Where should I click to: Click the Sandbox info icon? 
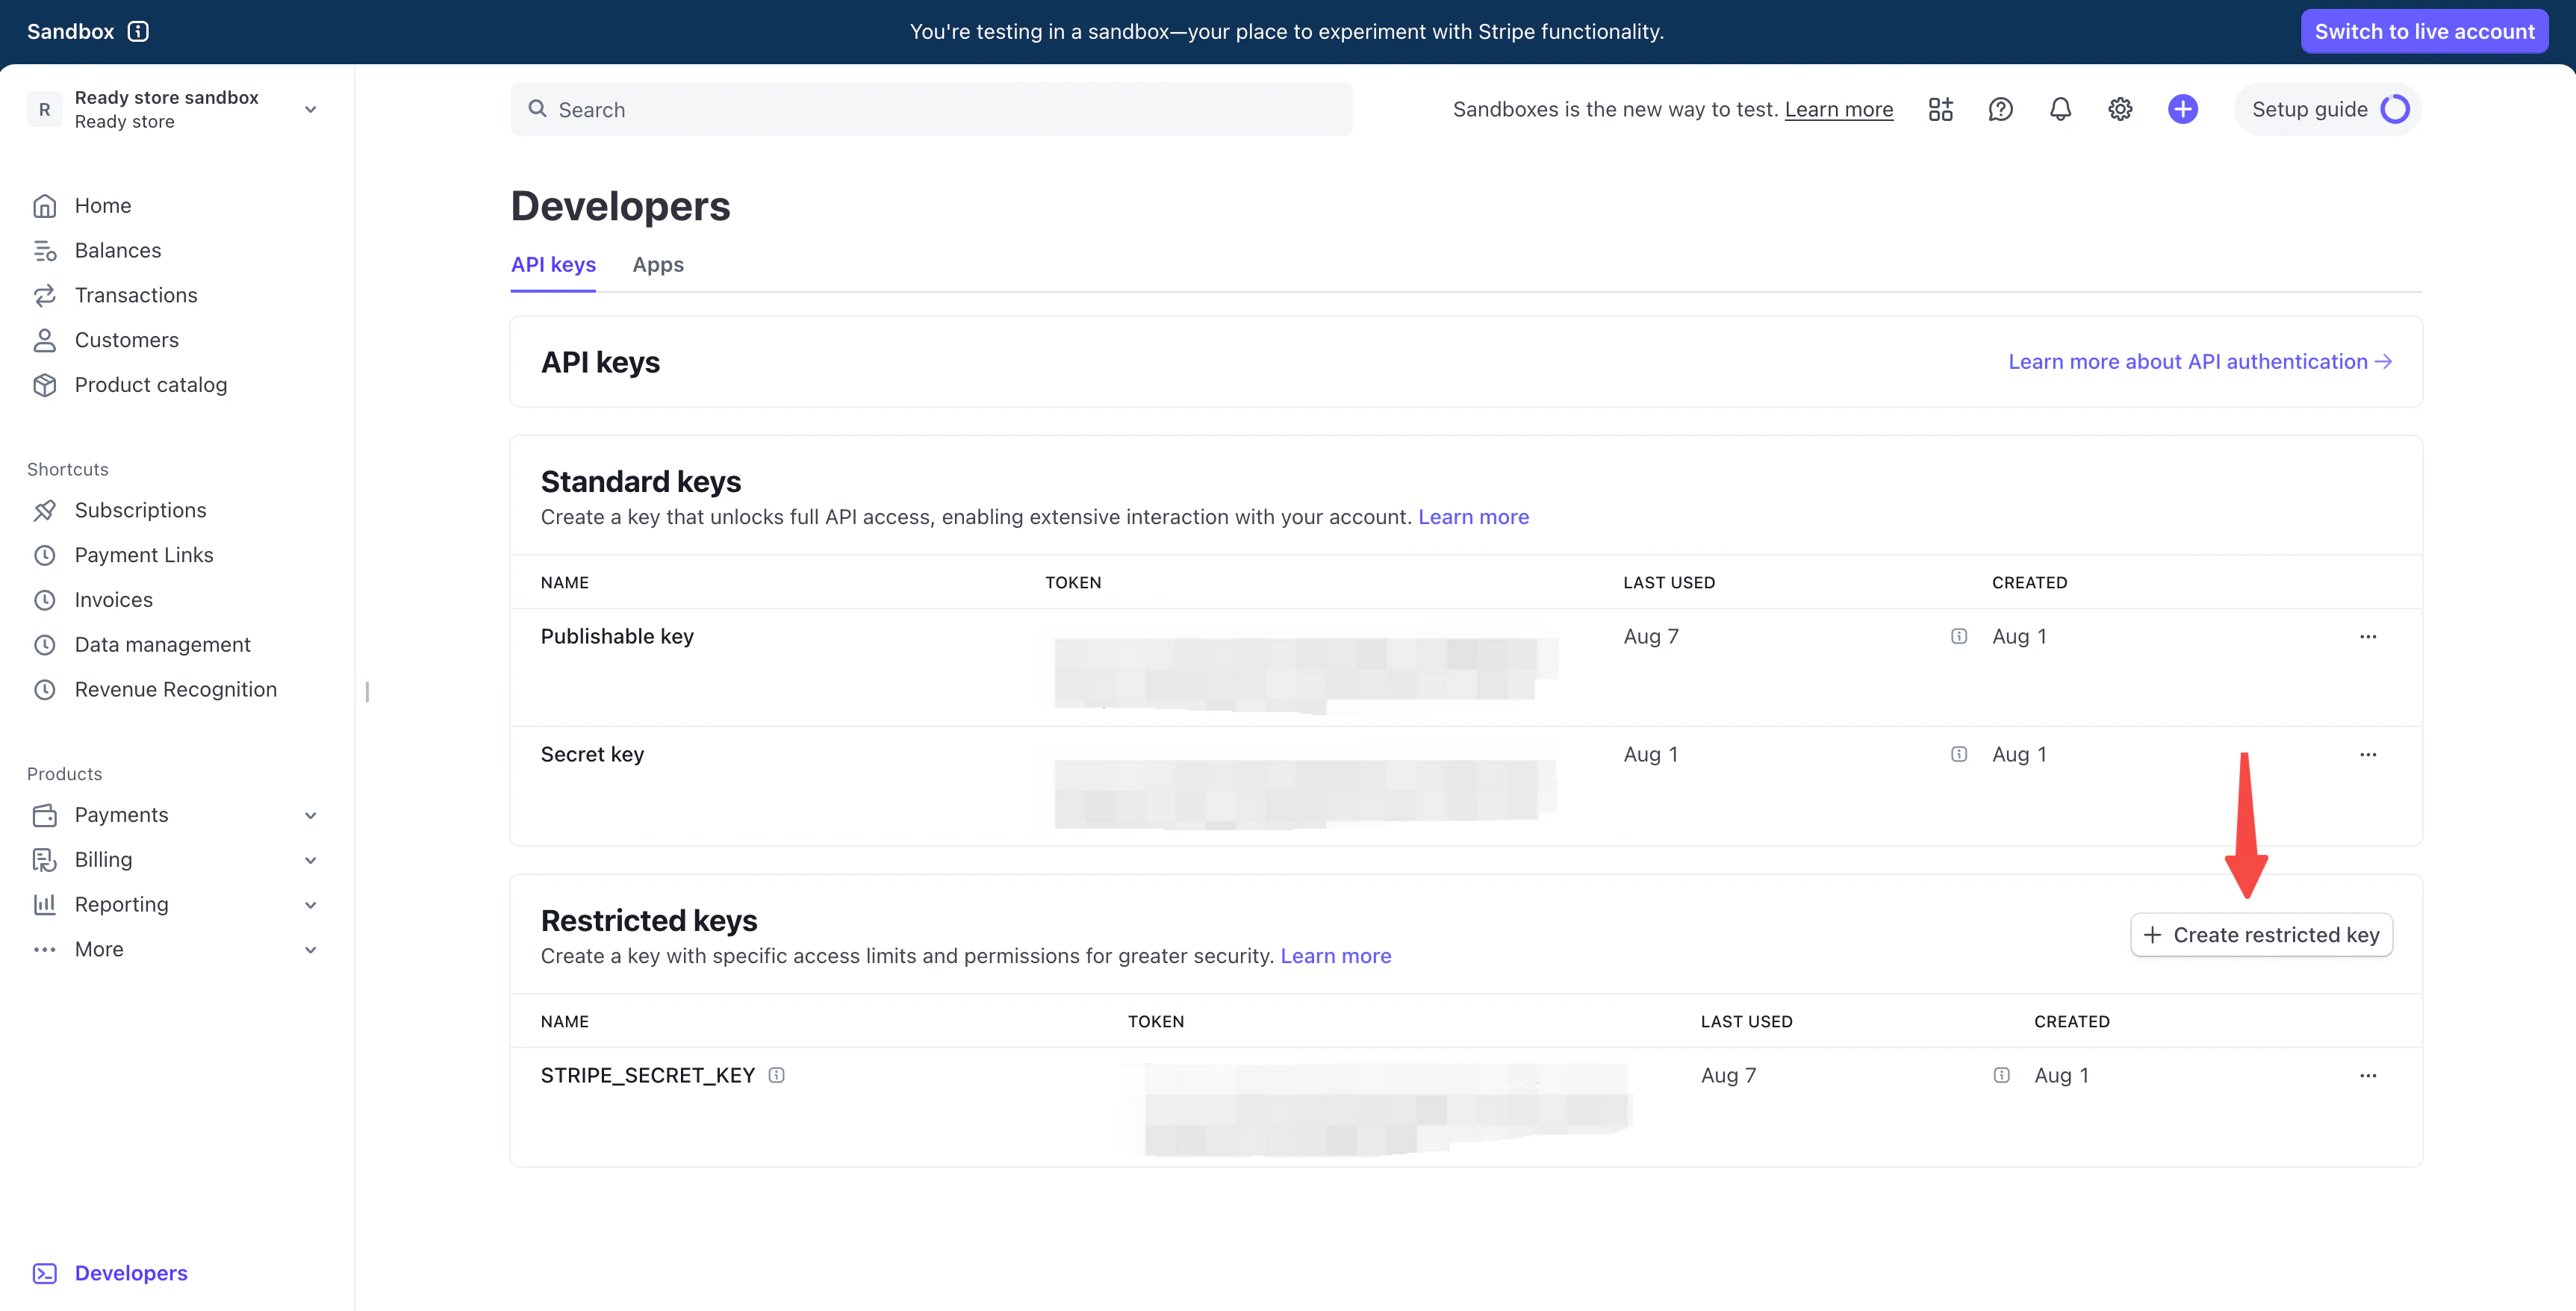click(138, 31)
